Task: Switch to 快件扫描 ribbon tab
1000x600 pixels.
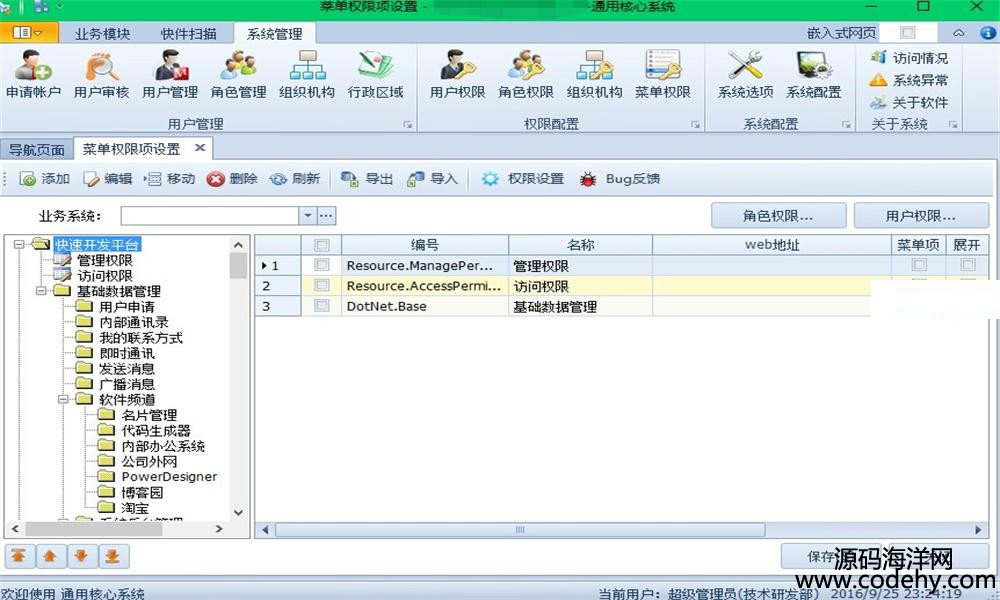Action: [188, 34]
